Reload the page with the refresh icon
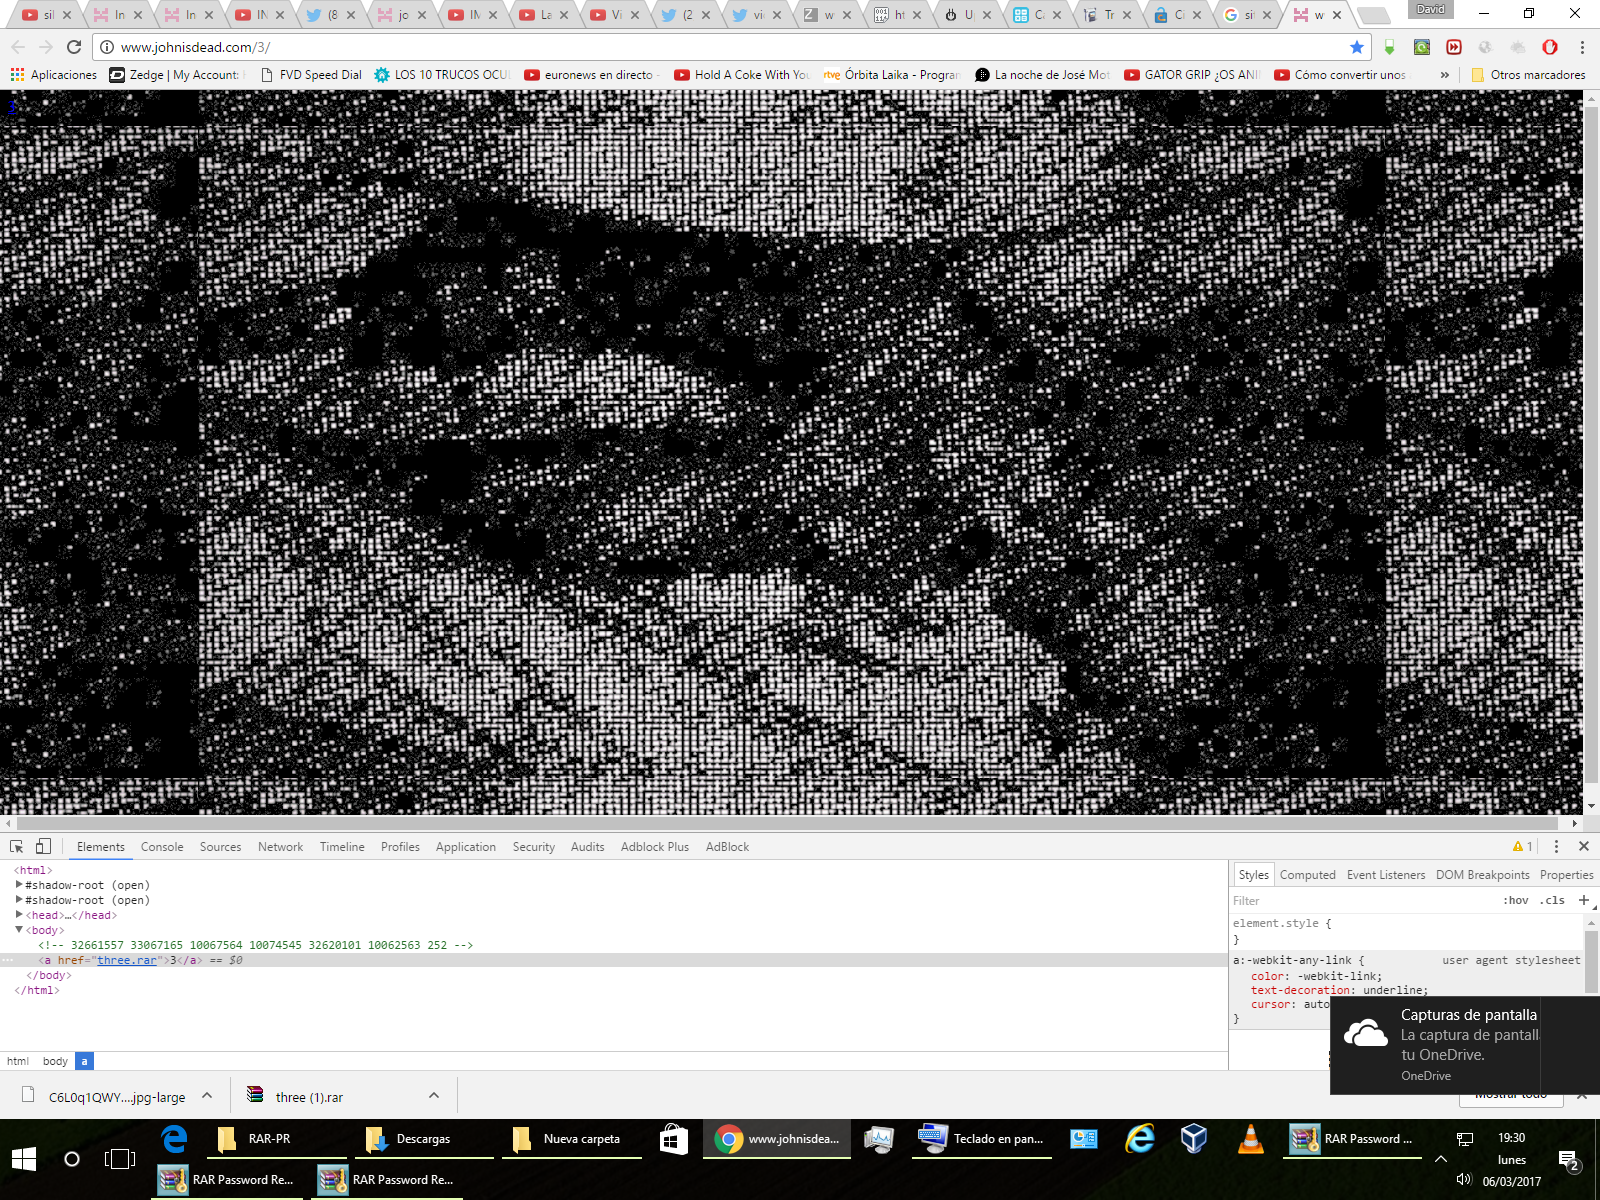The height and width of the screenshot is (1200, 1600). click(x=74, y=47)
